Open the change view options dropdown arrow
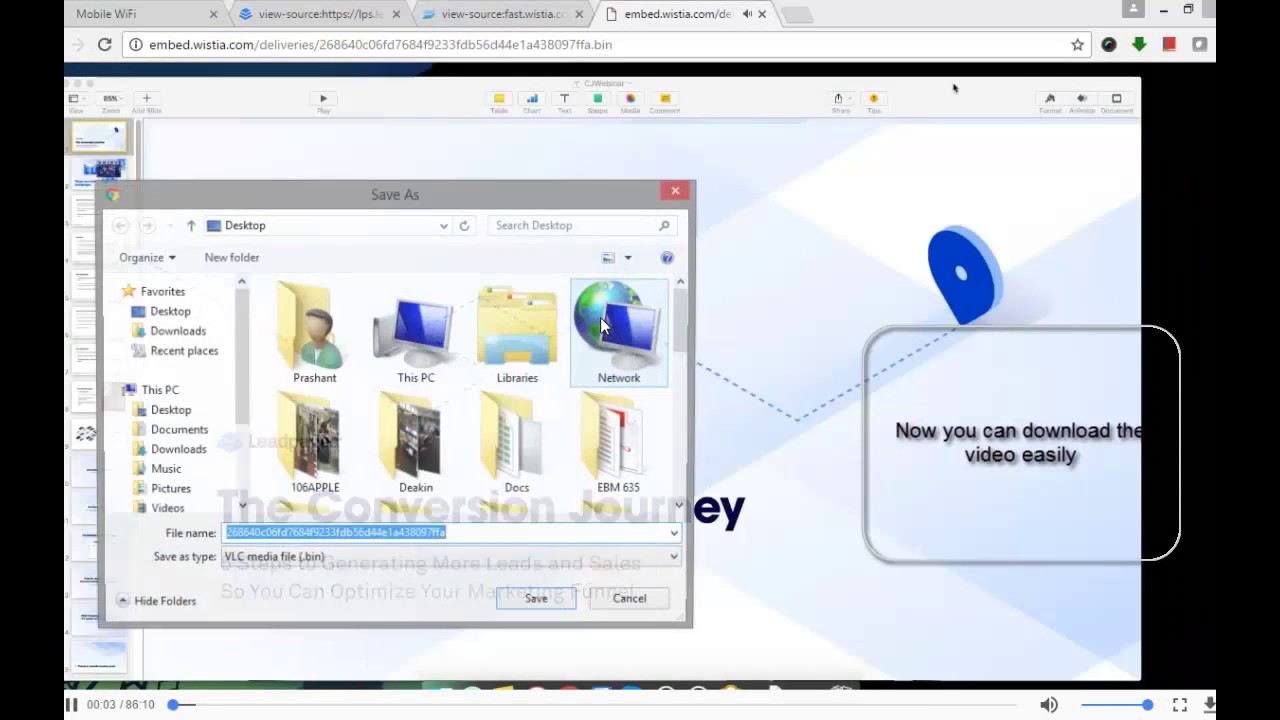 tap(628, 258)
